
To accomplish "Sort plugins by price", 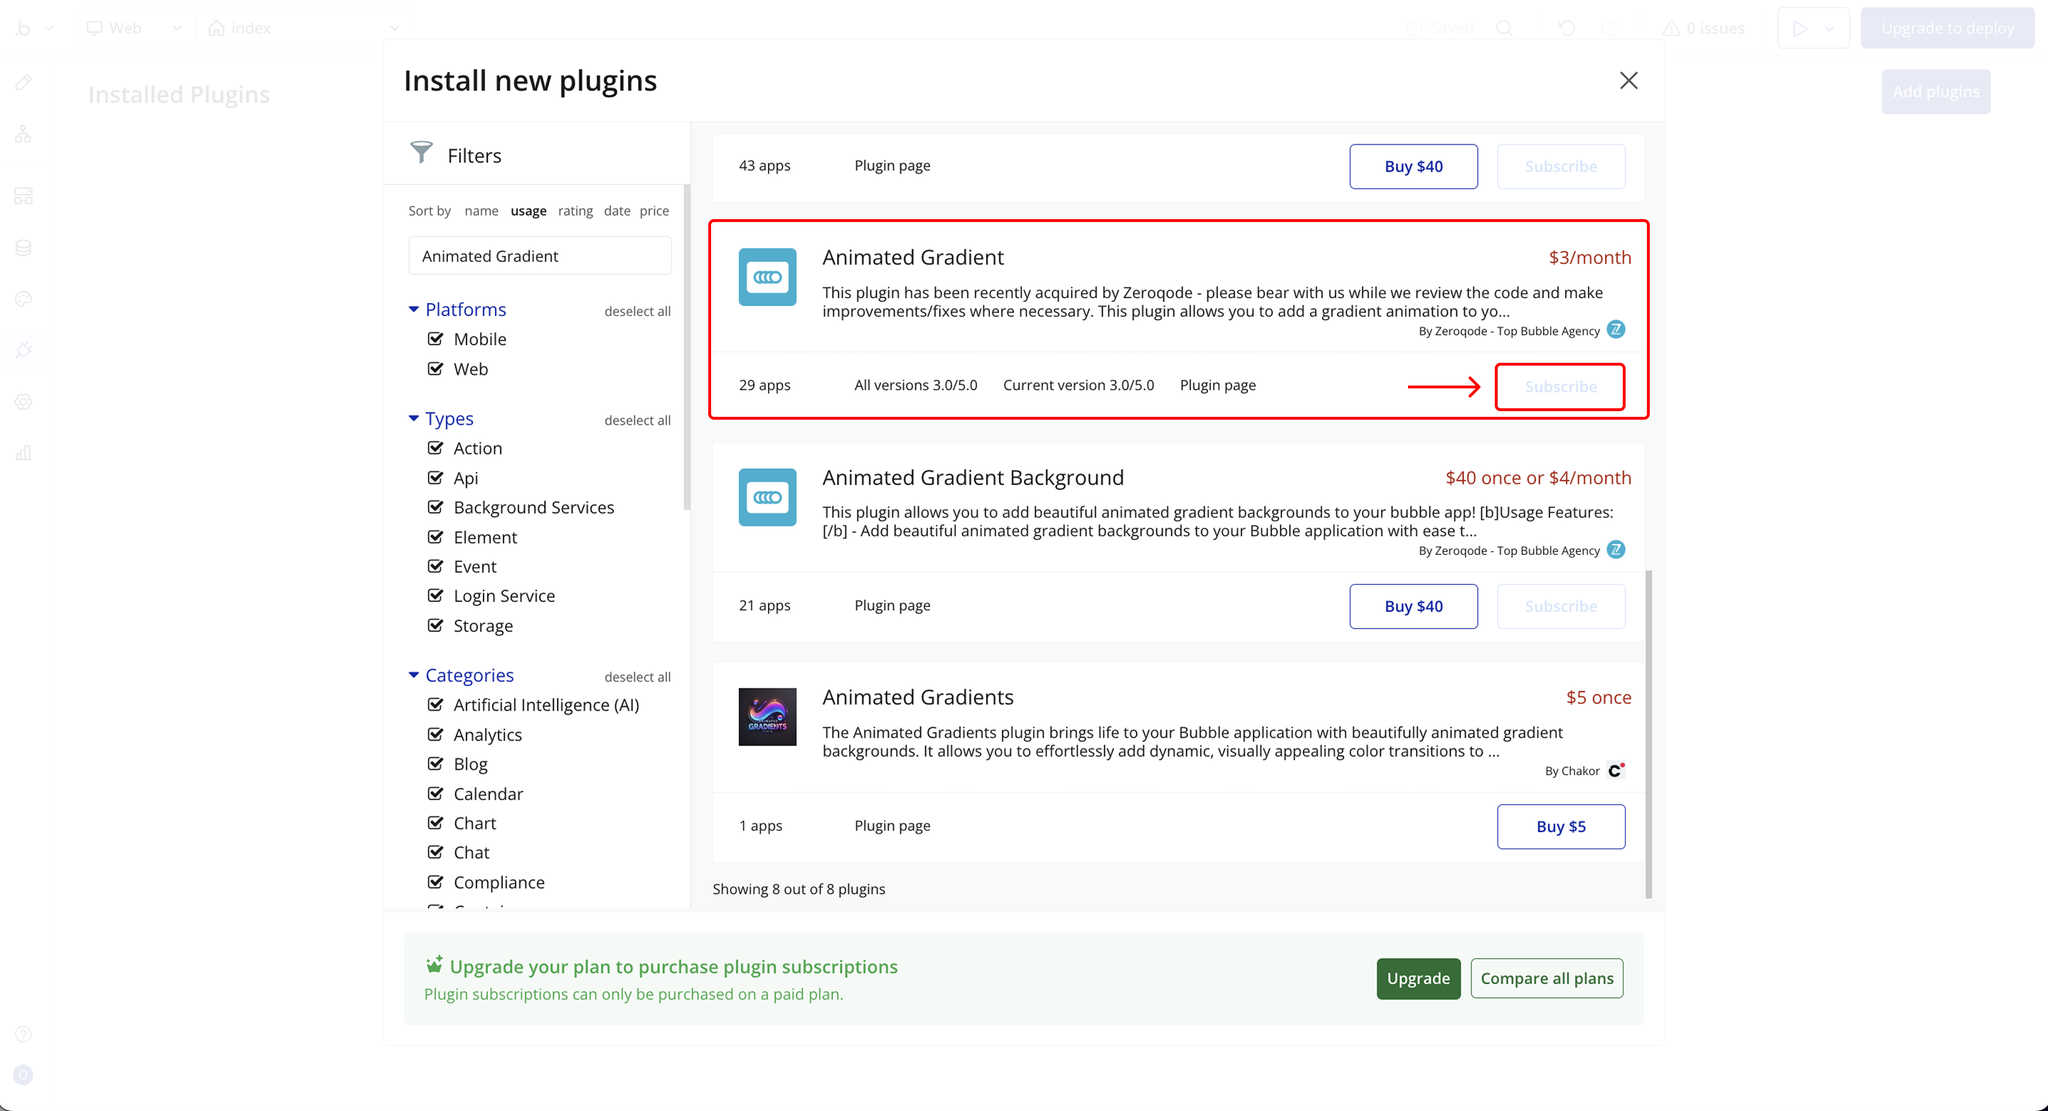I will point(654,211).
